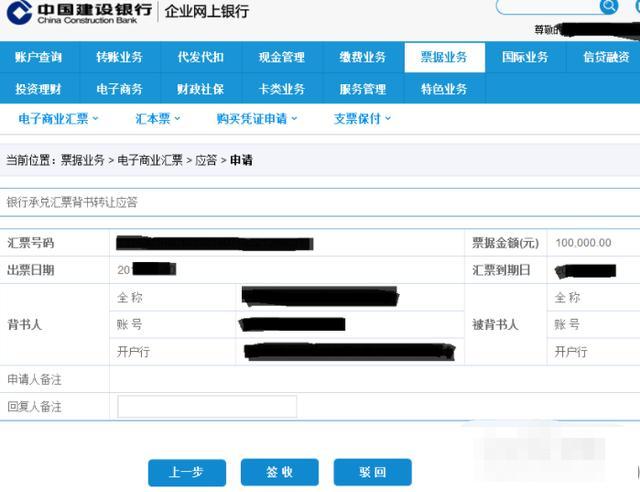Click the 签收 button

pos(280,472)
